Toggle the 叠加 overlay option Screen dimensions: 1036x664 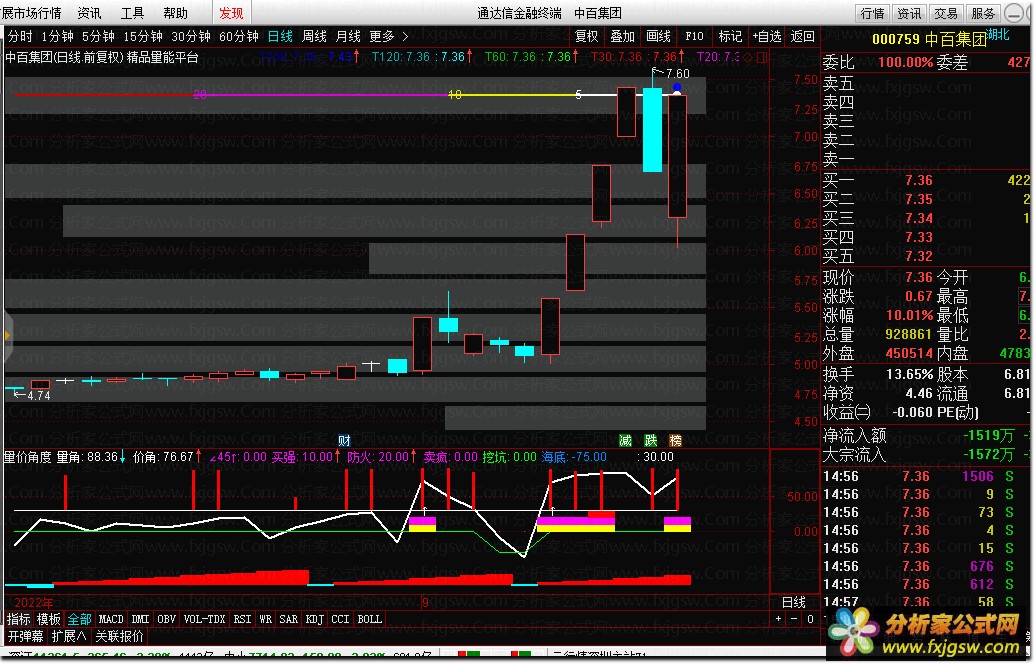[x=622, y=36]
